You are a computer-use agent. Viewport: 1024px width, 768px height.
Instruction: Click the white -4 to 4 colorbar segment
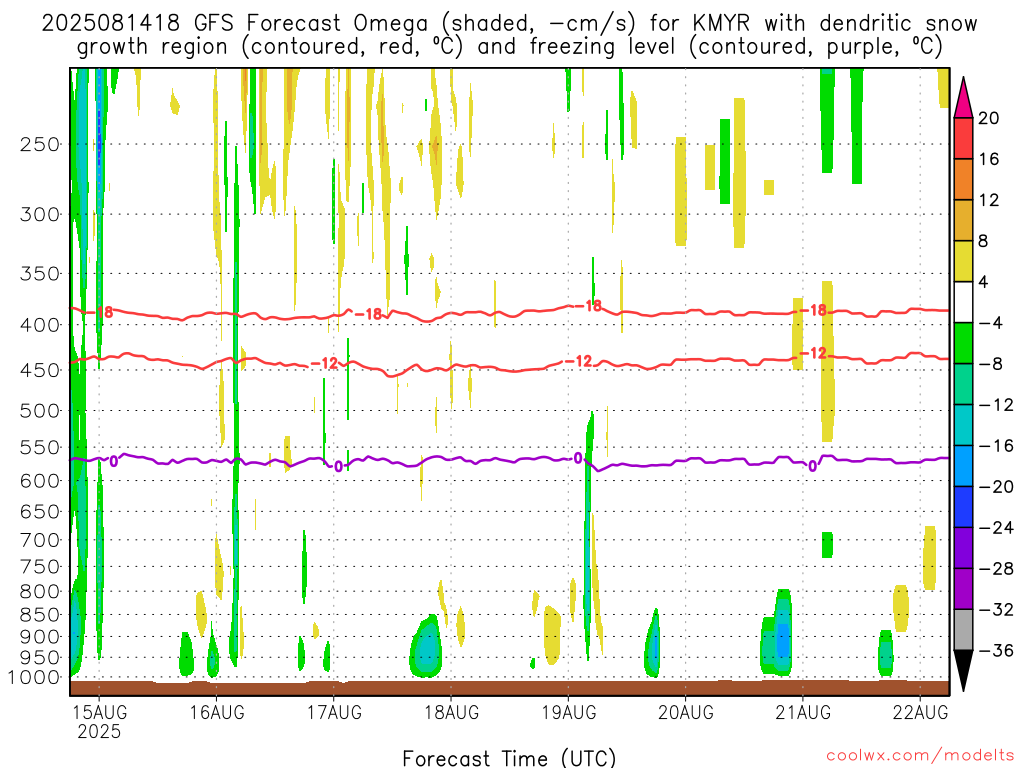coord(963,302)
